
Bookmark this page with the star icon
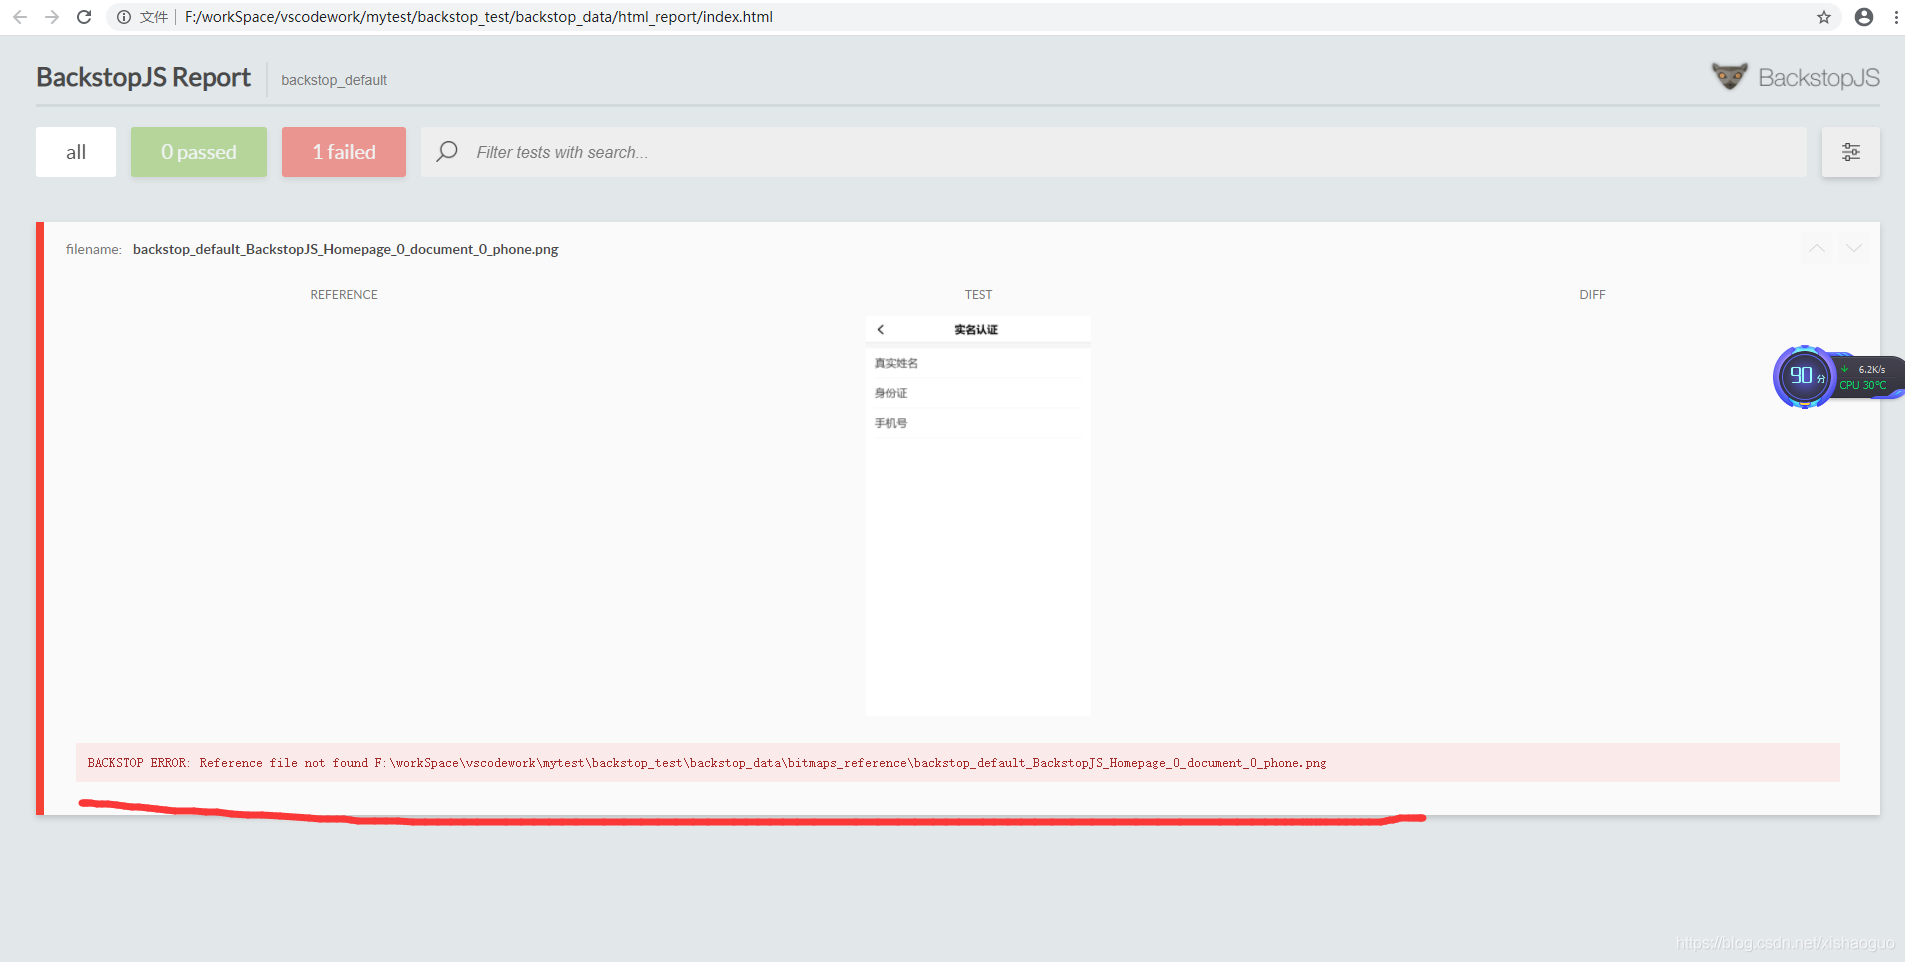click(1824, 17)
